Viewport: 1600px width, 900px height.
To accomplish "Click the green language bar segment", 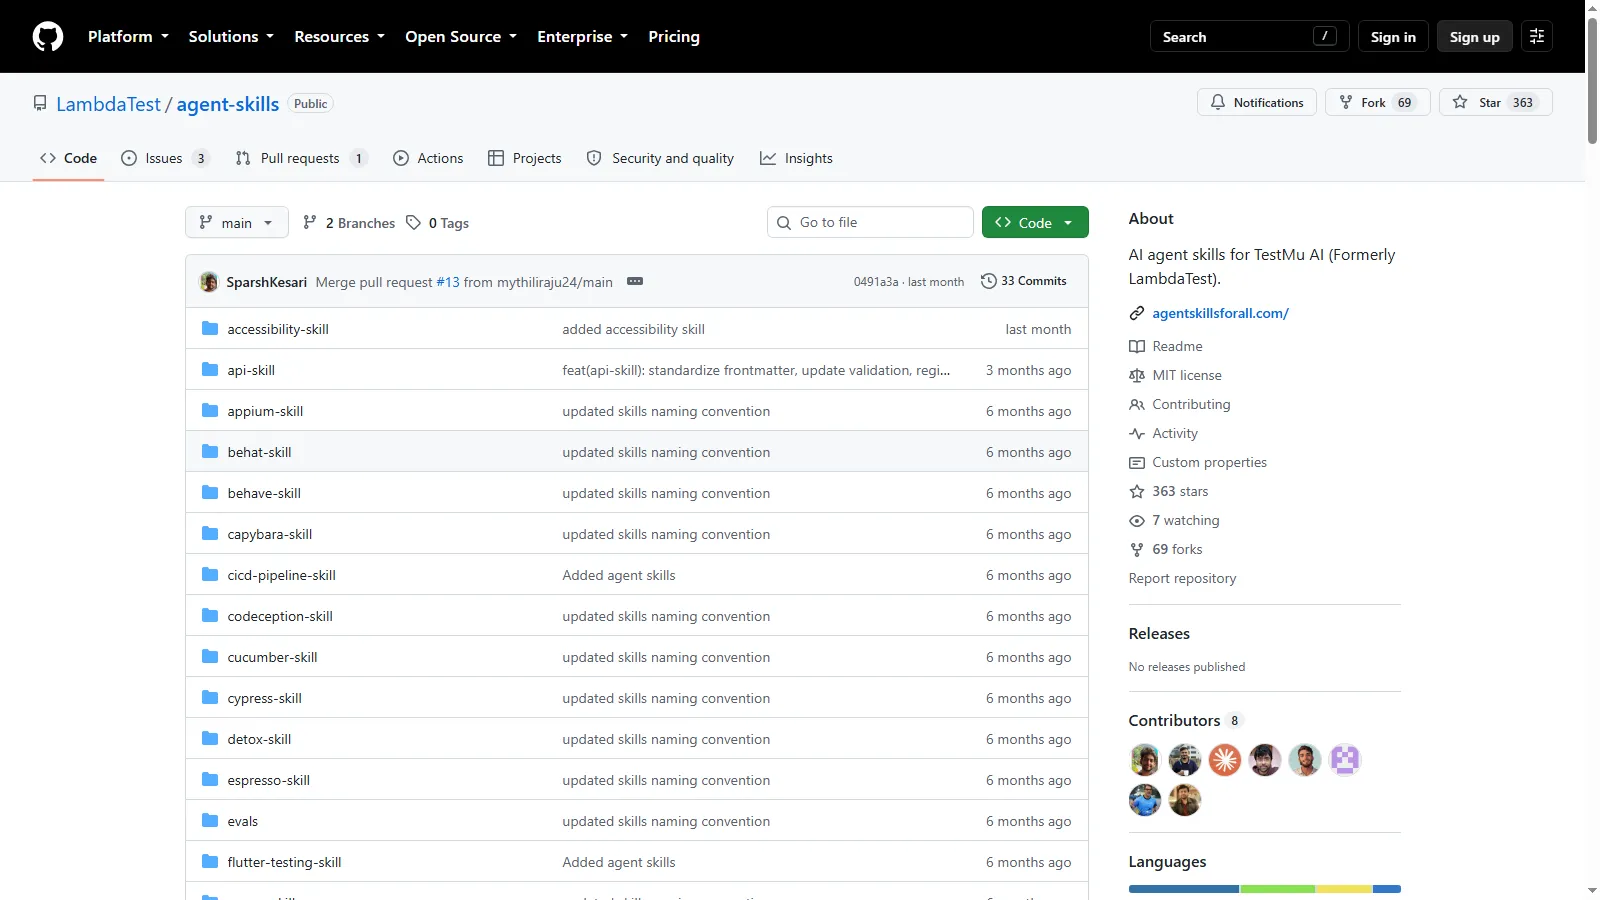I will [1277, 889].
